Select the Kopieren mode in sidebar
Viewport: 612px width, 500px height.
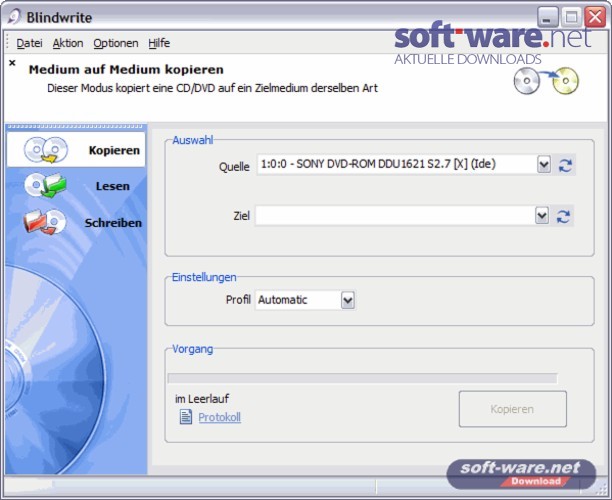tap(76, 150)
